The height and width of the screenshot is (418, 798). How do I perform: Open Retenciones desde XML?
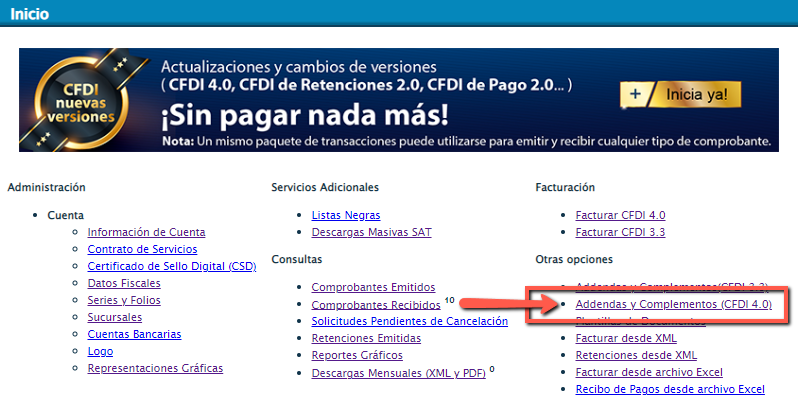(x=636, y=355)
